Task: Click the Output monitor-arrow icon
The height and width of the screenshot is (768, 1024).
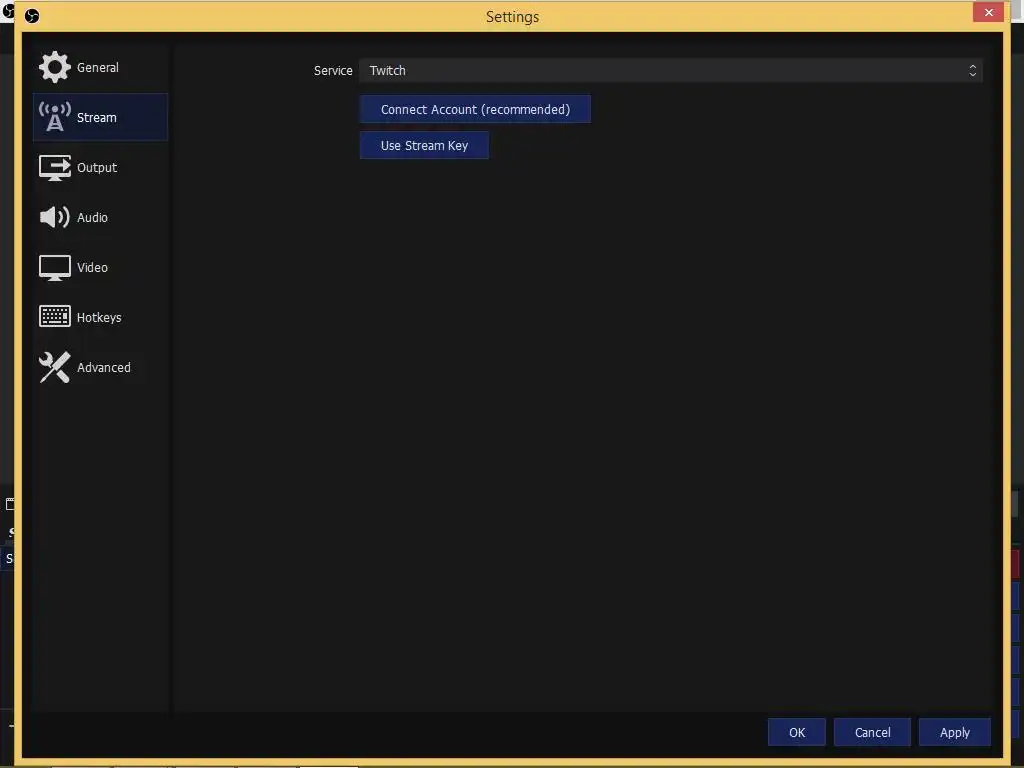Action: pyautogui.click(x=54, y=168)
